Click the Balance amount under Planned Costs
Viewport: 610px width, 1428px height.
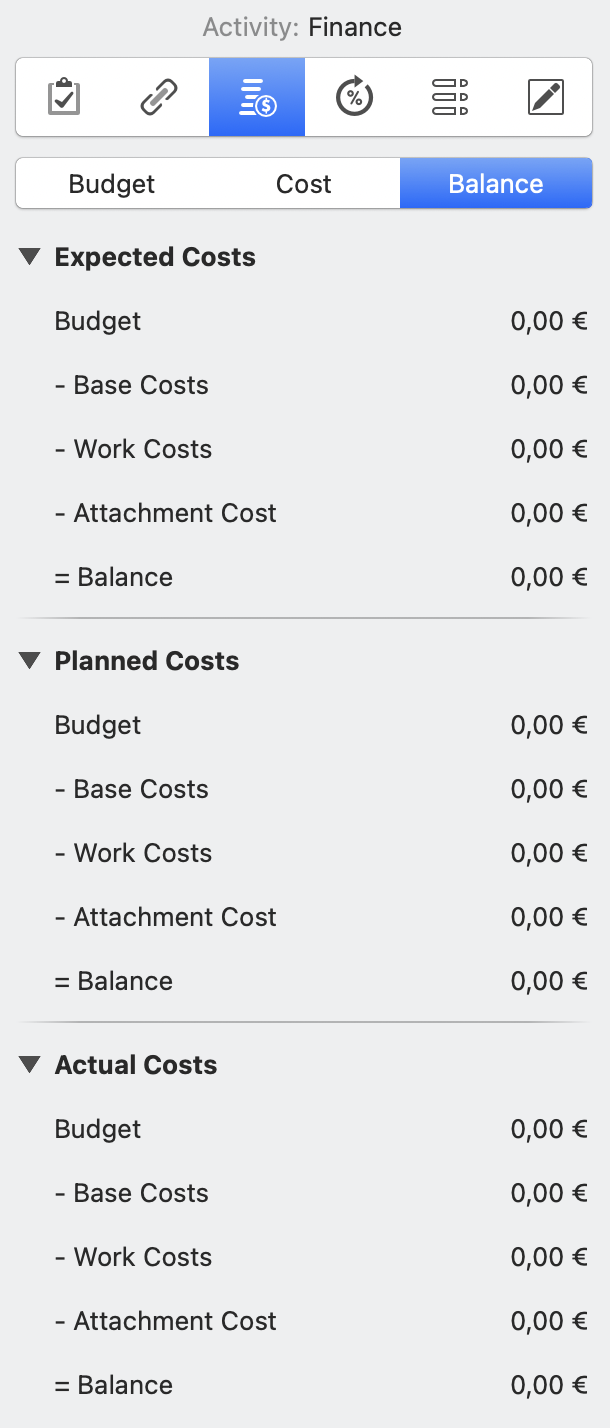pyautogui.click(x=548, y=981)
